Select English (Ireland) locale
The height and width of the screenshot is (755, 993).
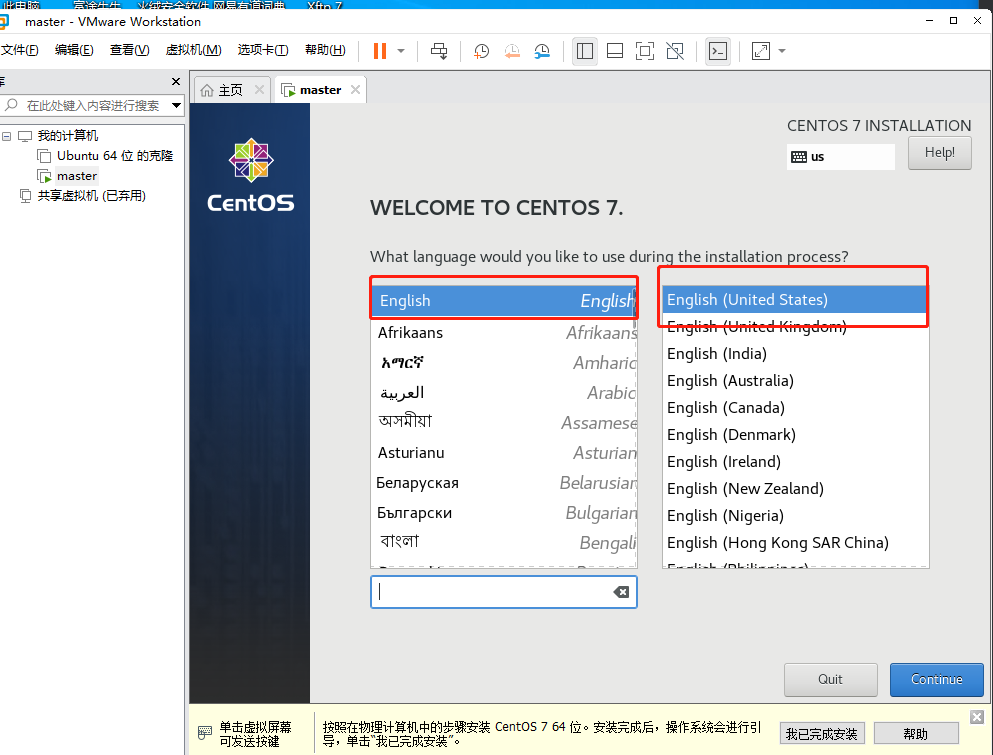pos(795,462)
